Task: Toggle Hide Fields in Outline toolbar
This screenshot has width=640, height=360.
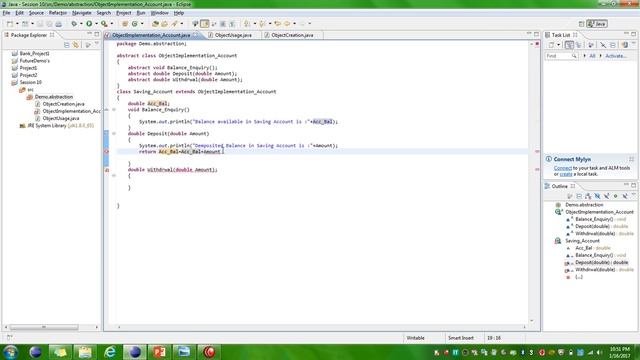Action: (x=597, y=196)
